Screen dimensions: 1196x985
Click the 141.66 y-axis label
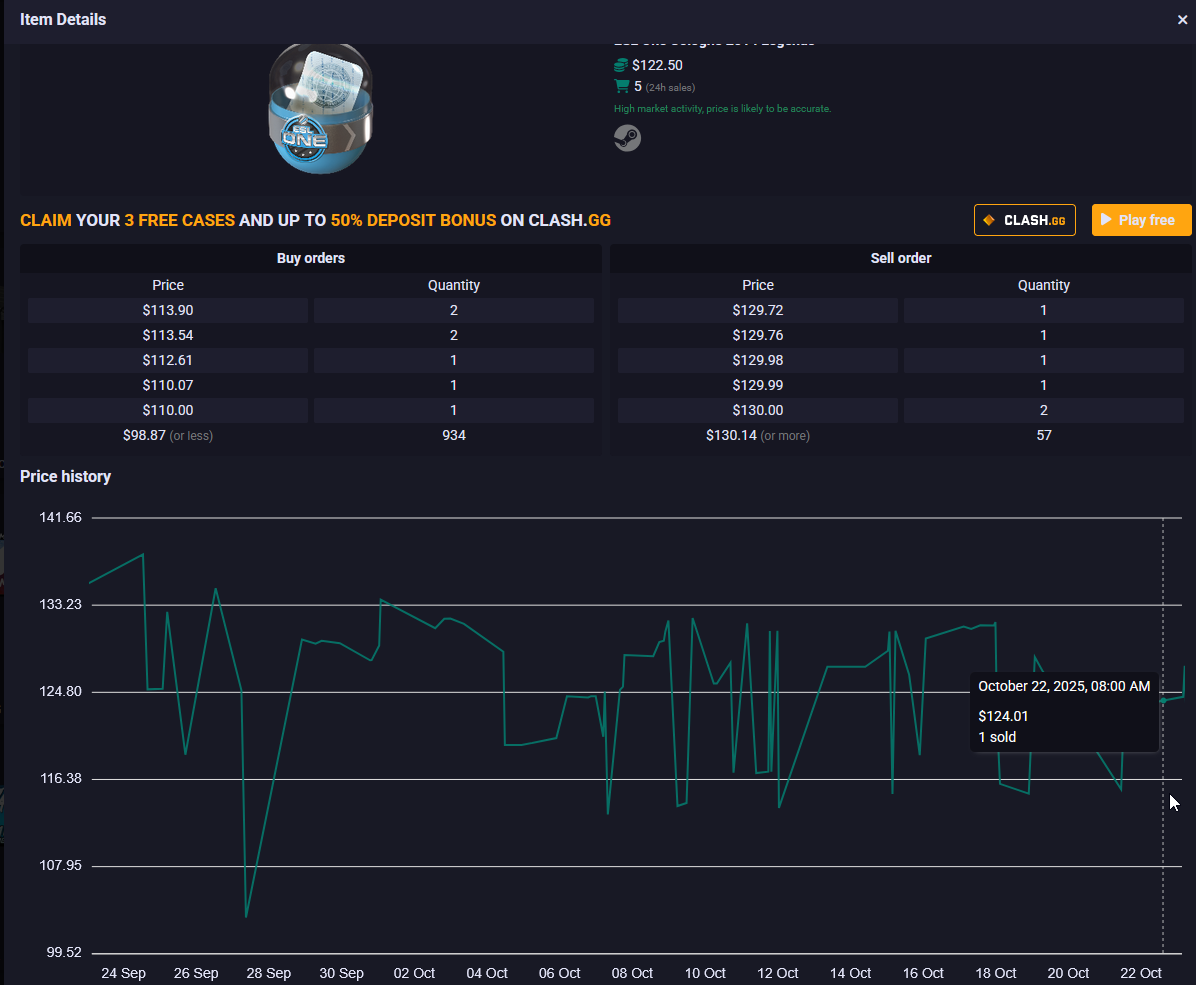(60, 517)
